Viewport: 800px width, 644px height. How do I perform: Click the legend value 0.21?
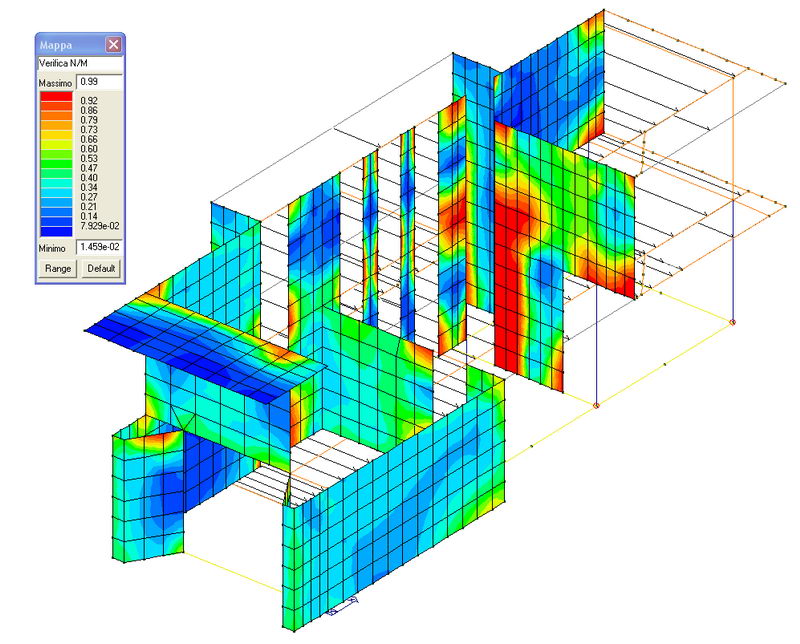[89, 207]
